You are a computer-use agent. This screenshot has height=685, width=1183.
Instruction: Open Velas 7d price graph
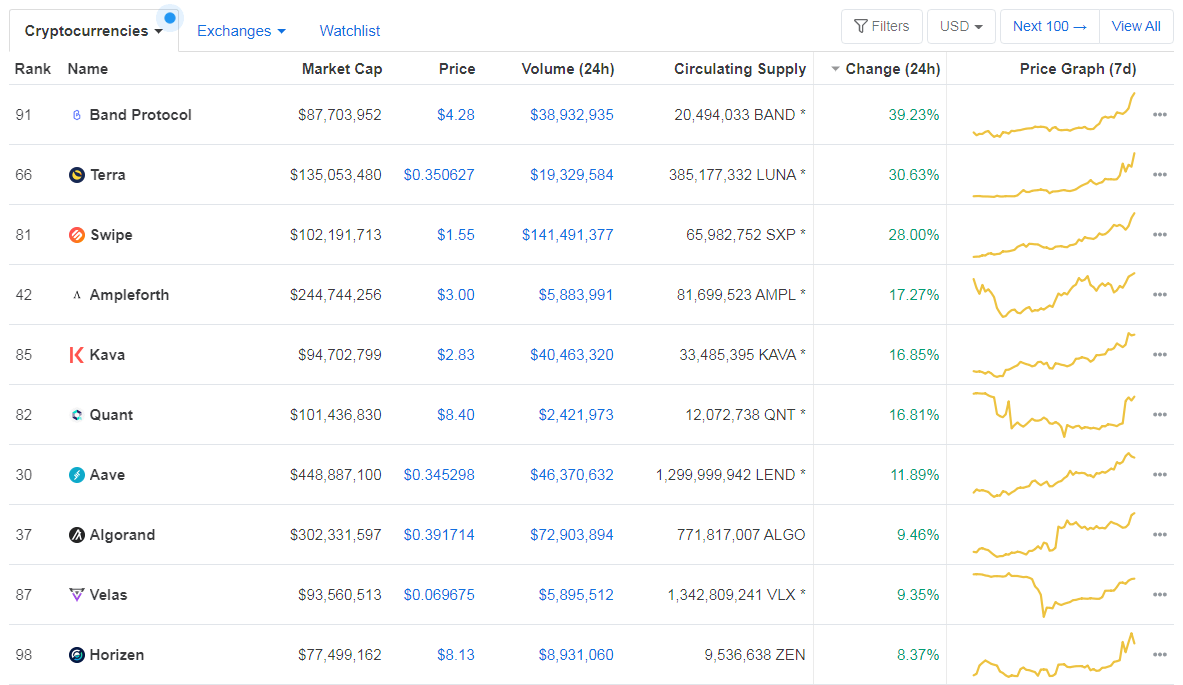(x=1054, y=594)
